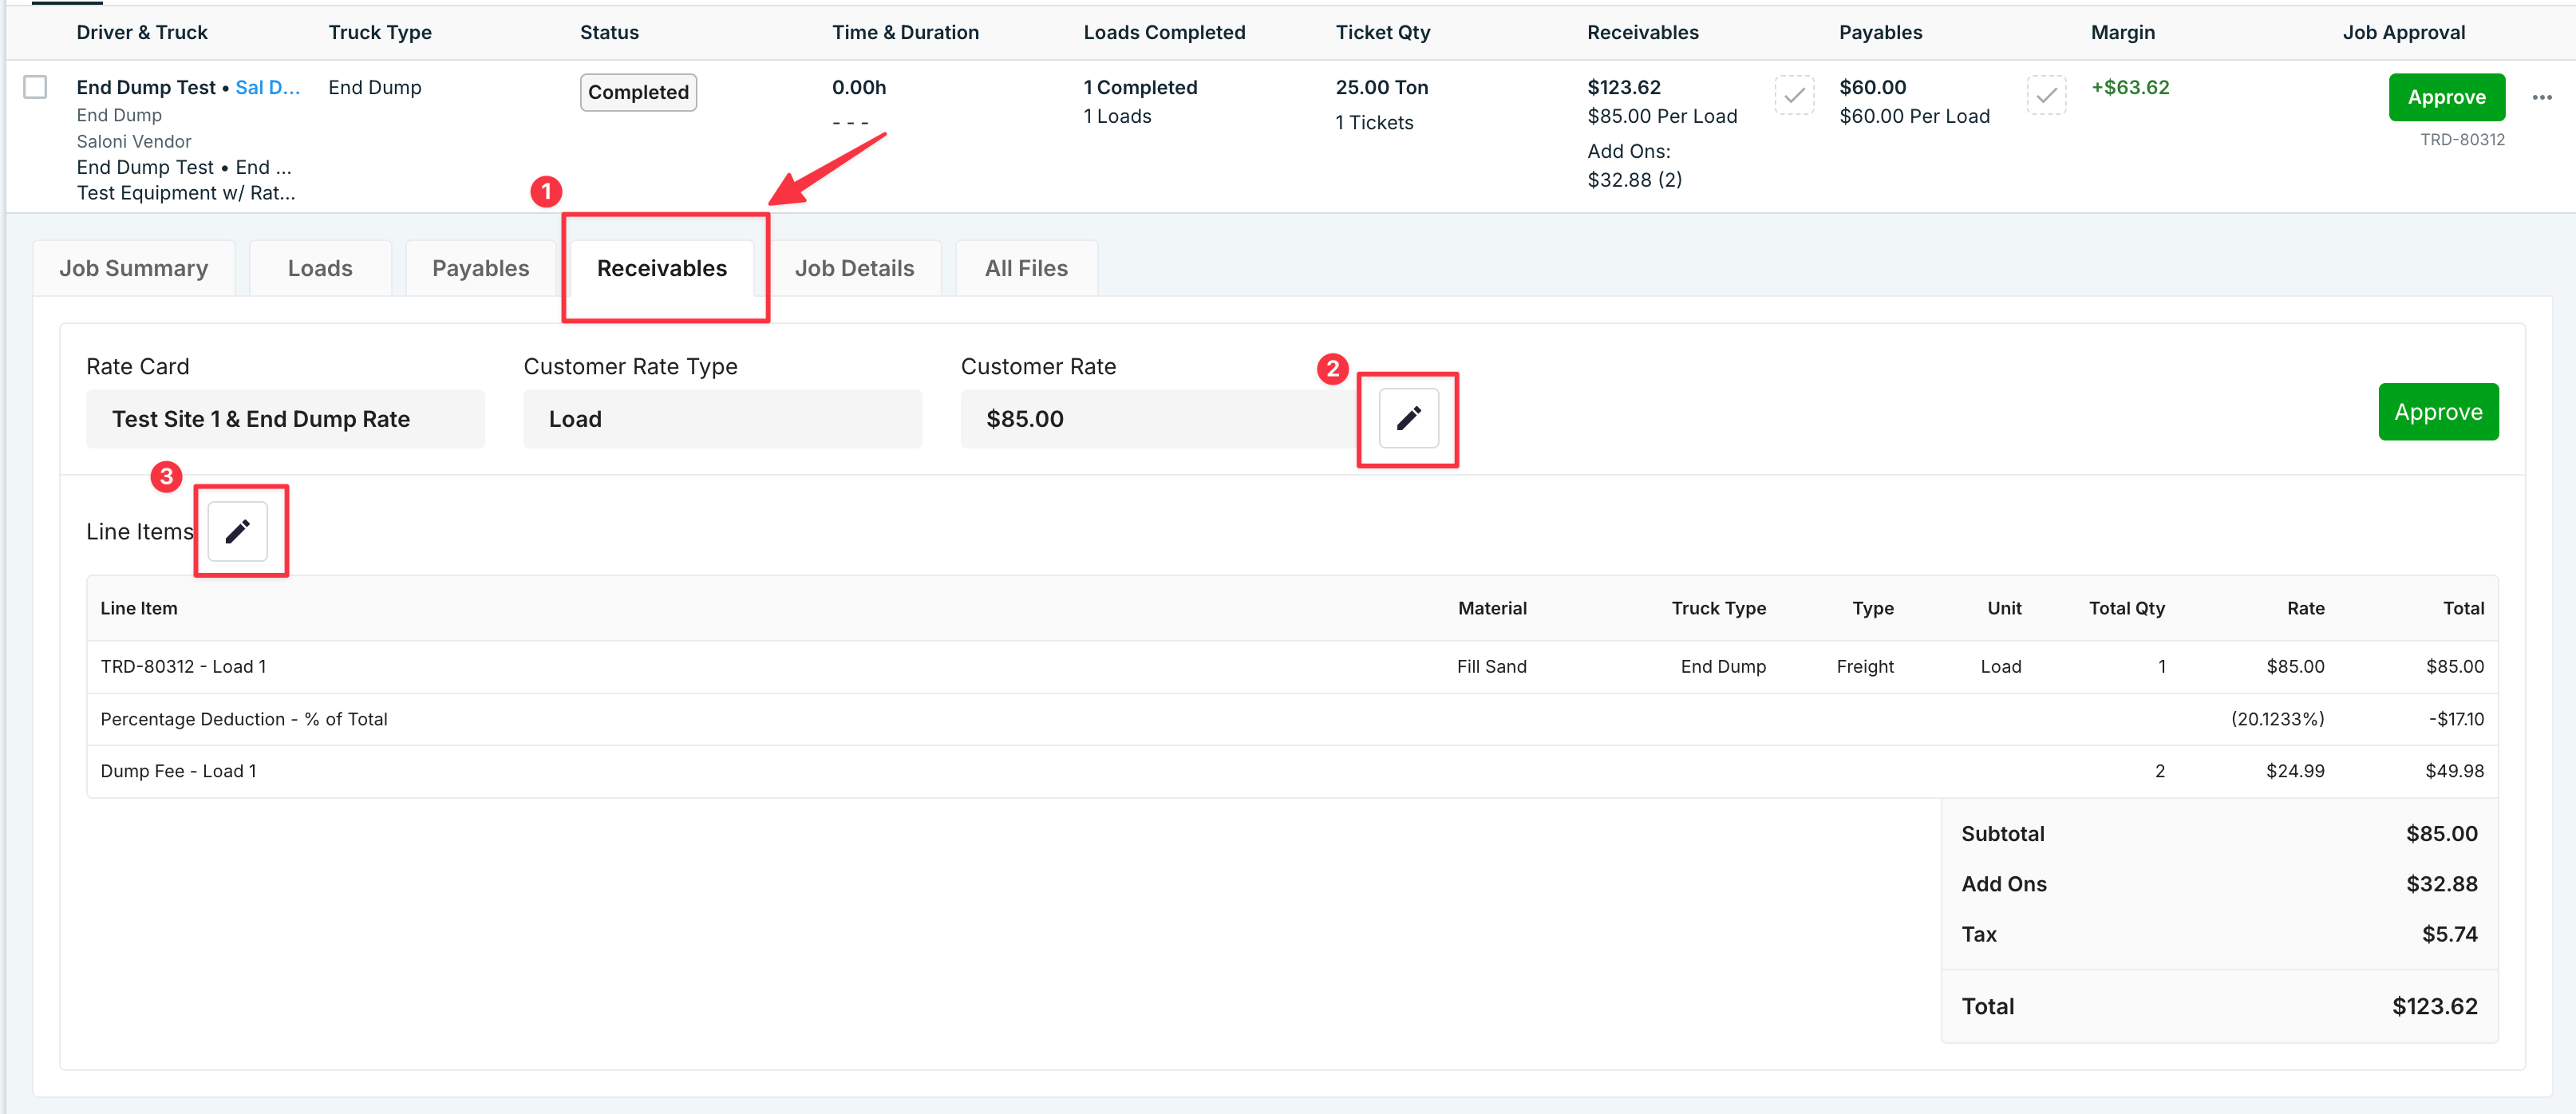Screen dimensions: 2576x1114
Task: Click the Driver & Truck column header
Action: 142,32
